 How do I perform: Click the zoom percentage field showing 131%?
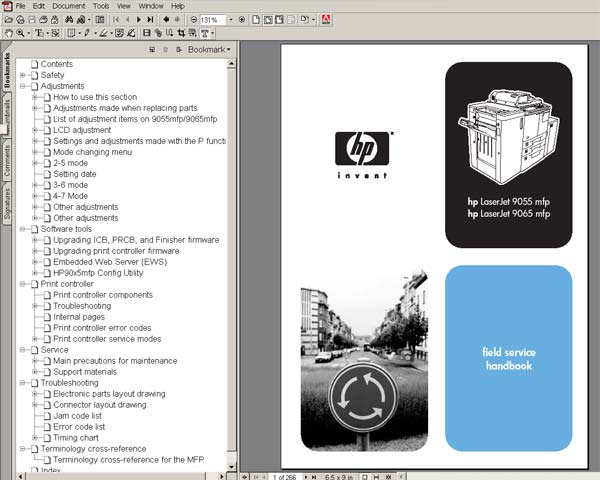click(x=213, y=20)
